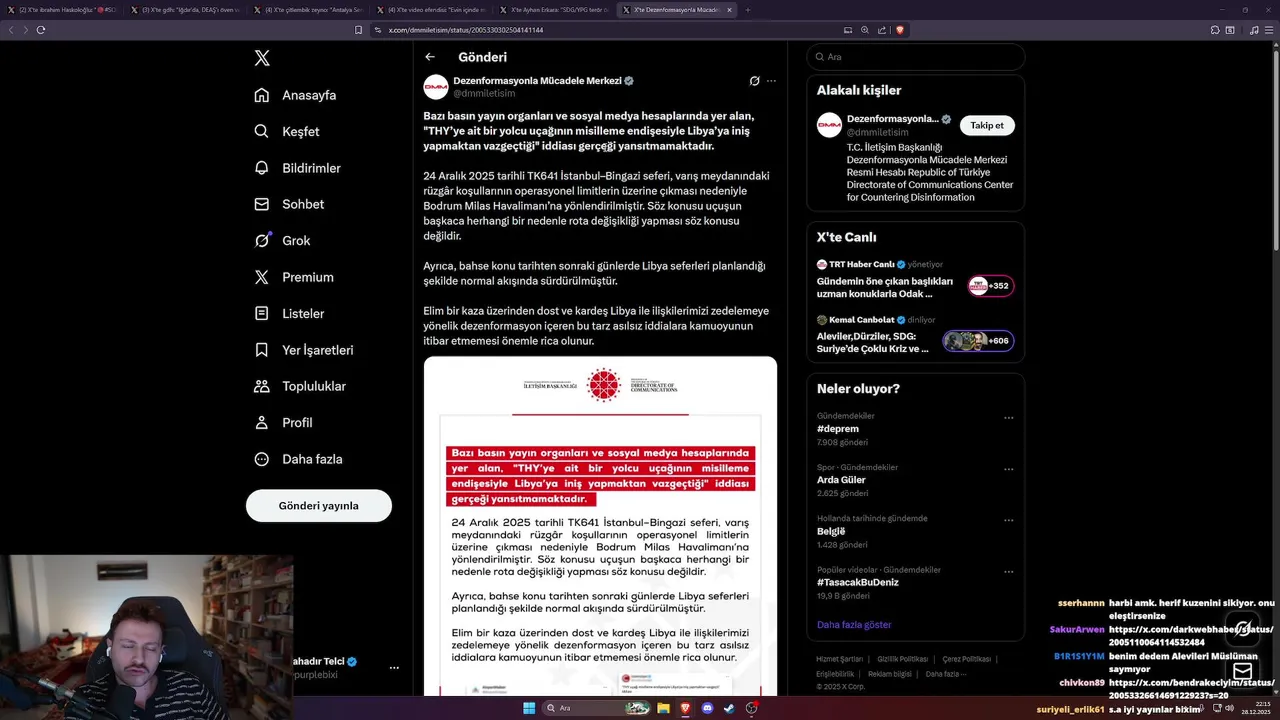Expand the Daha fazla menu
The width and height of the screenshot is (1280, 720).
tap(299, 459)
